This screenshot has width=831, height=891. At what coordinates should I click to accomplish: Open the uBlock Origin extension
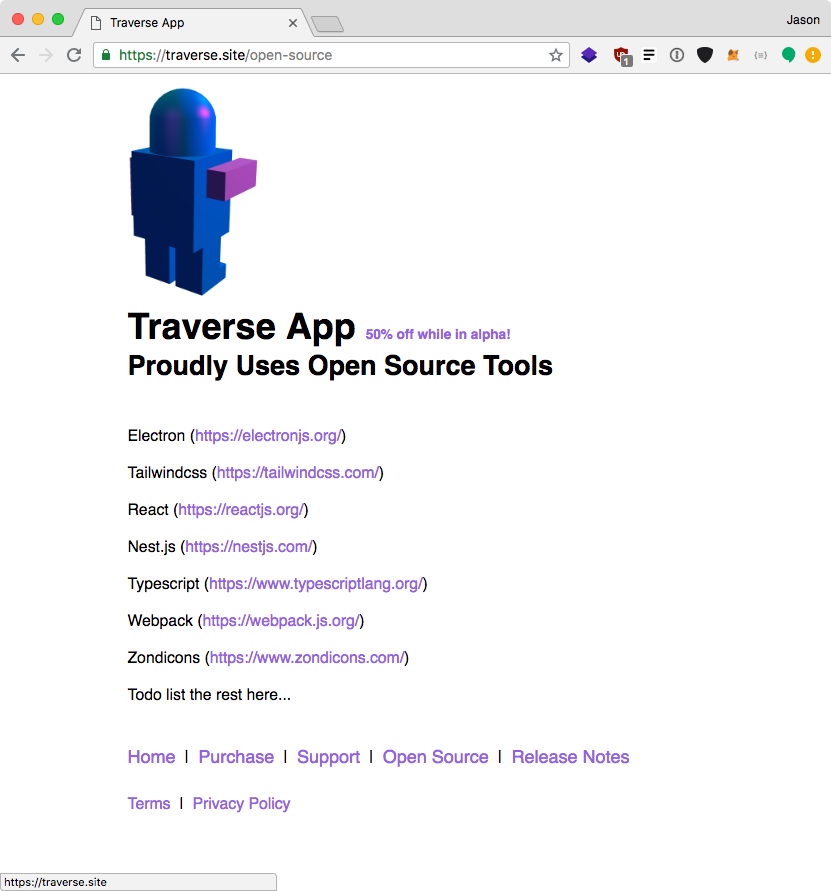point(621,55)
